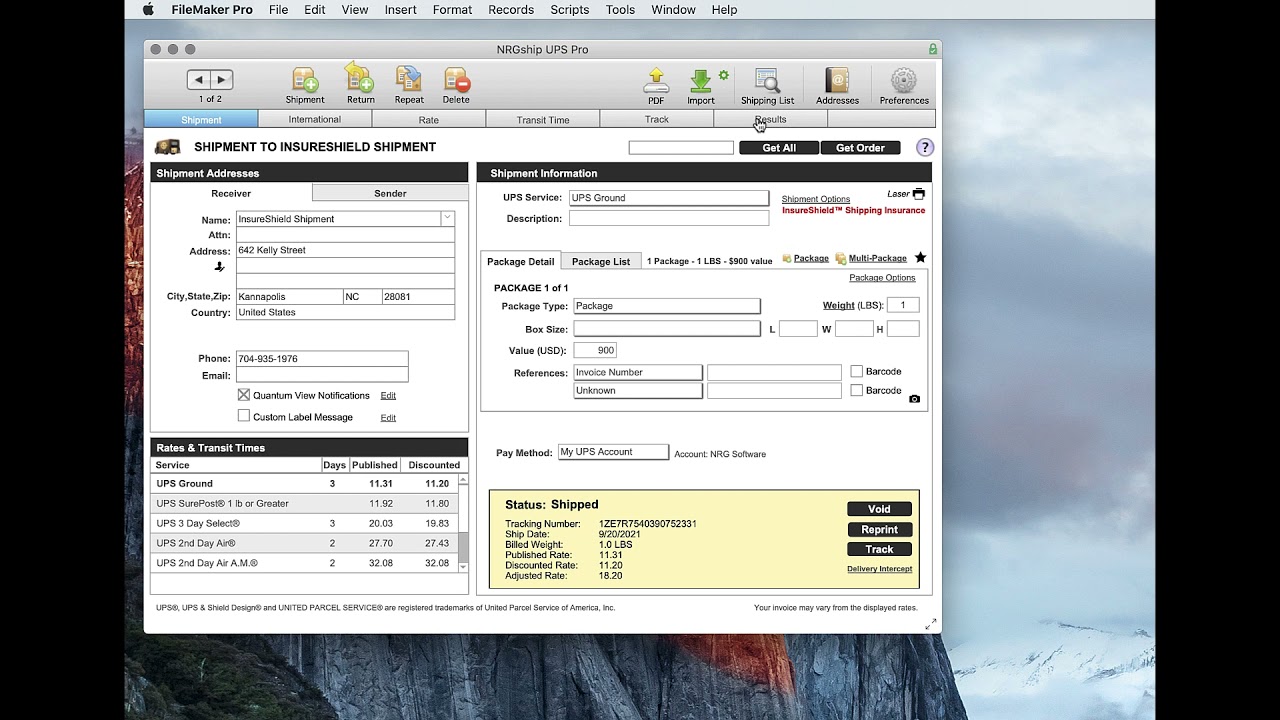Click the camera icon under barcodes

coord(914,398)
